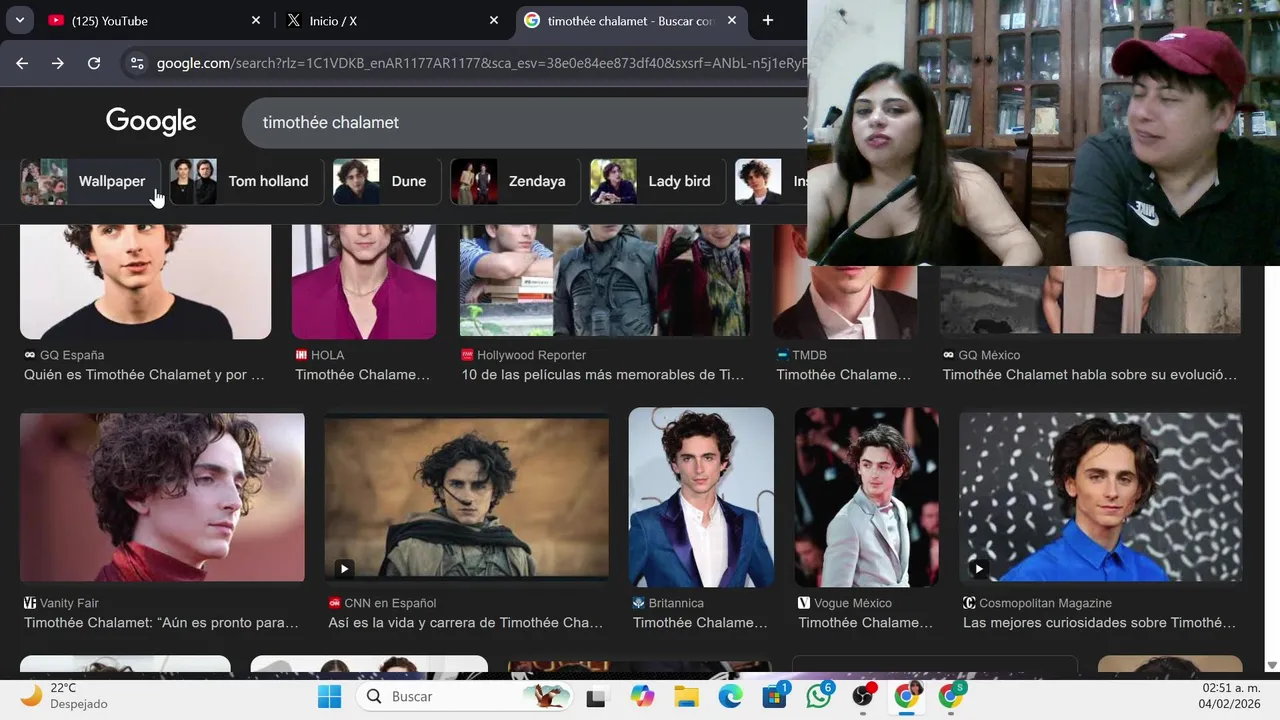Open the CNN en Español video thumbnail
Screen dimensions: 1280x720
466,497
